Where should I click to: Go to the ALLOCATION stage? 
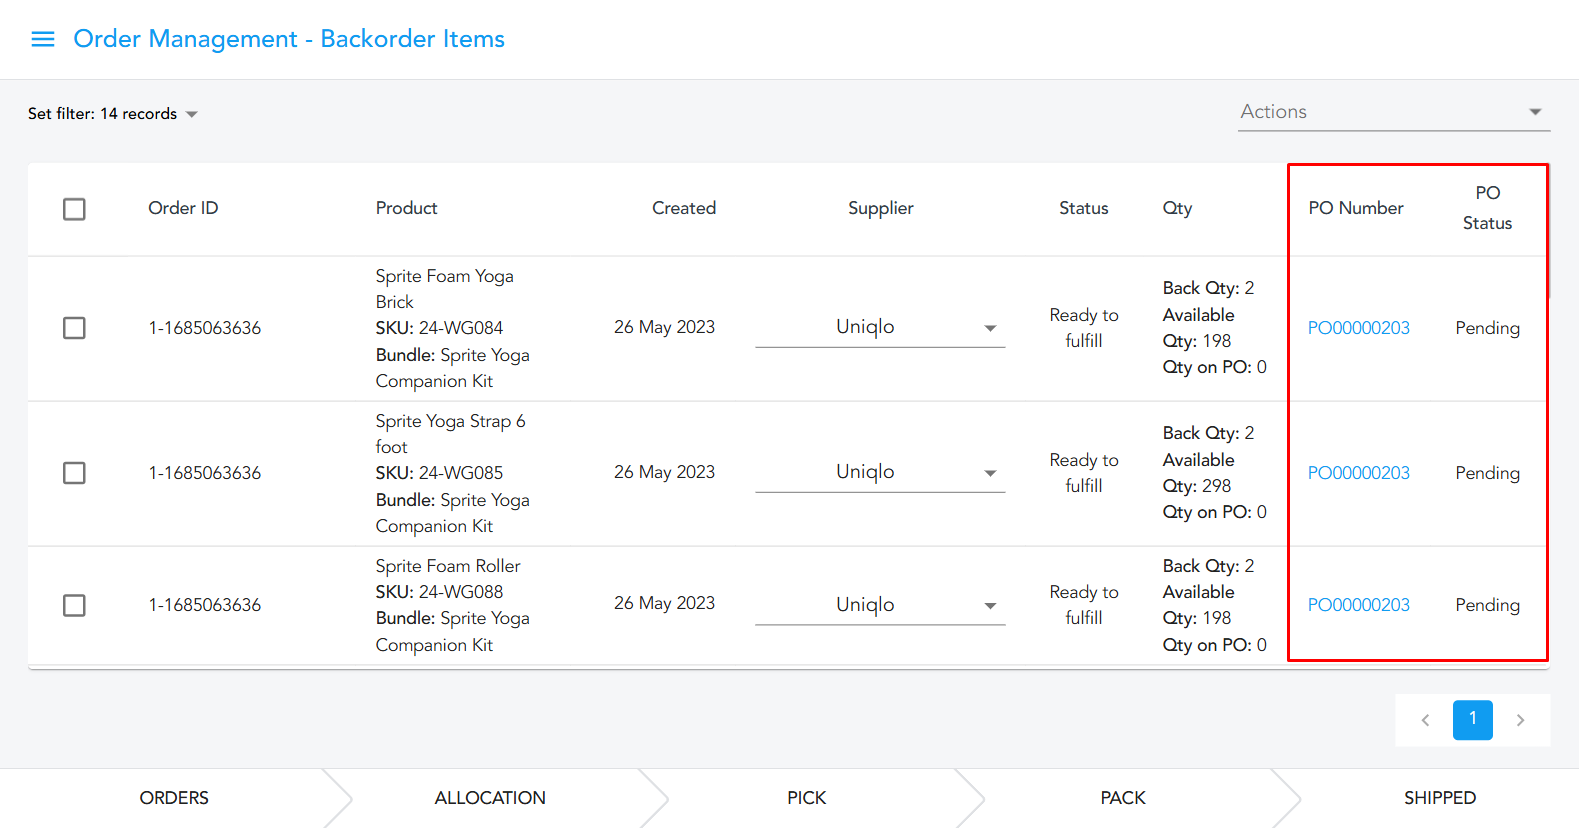[x=490, y=798]
